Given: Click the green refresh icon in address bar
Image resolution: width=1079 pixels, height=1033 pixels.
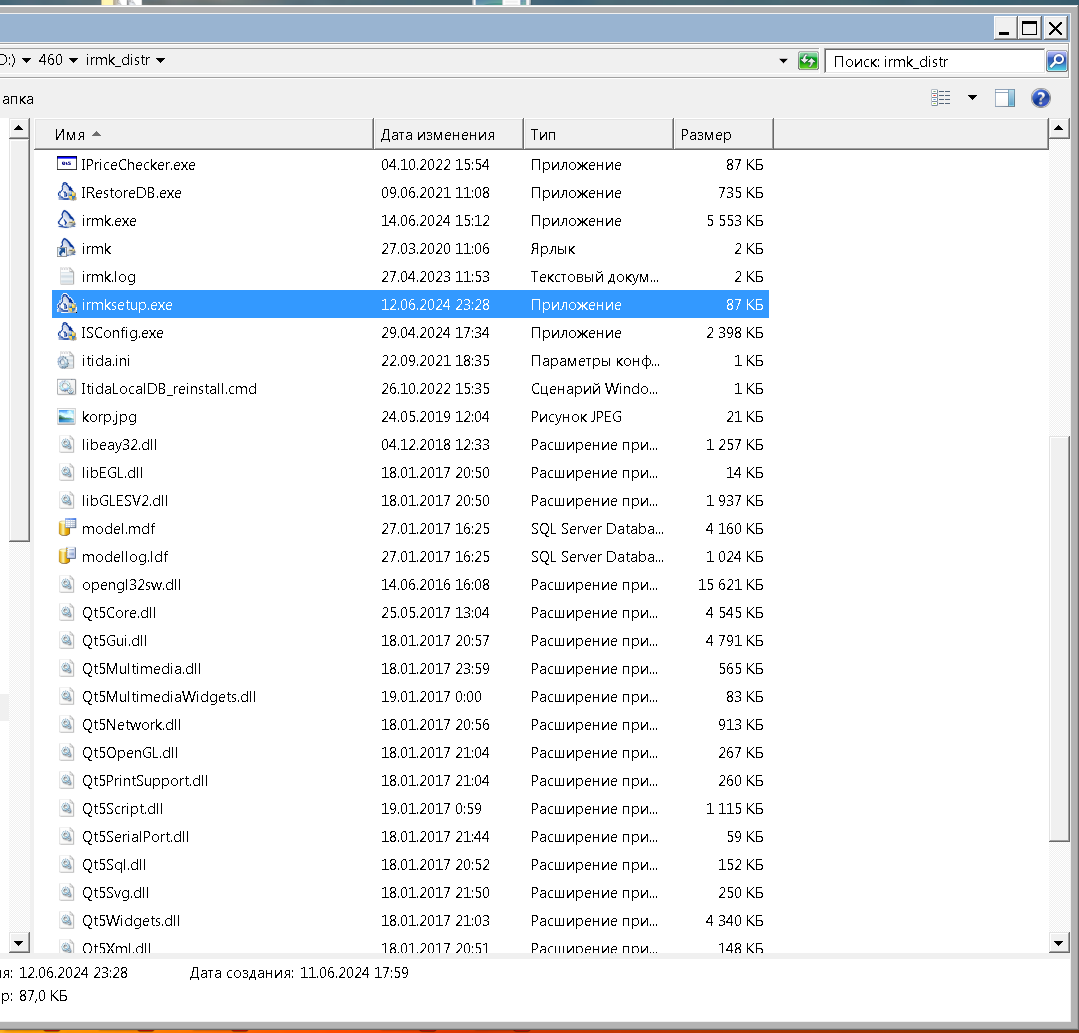Looking at the screenshot, I should click(808, 61).
